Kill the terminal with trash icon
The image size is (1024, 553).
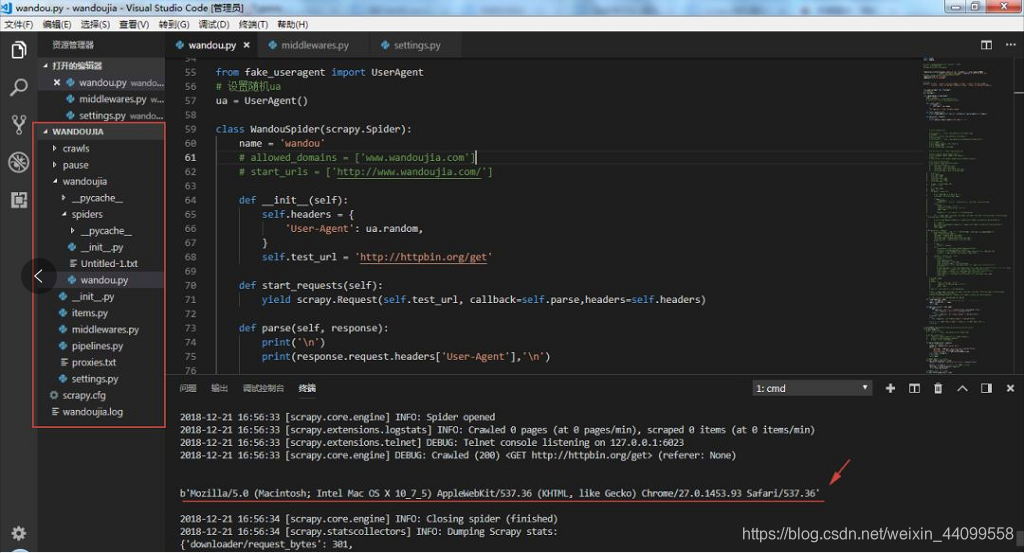tap(938, 388)
